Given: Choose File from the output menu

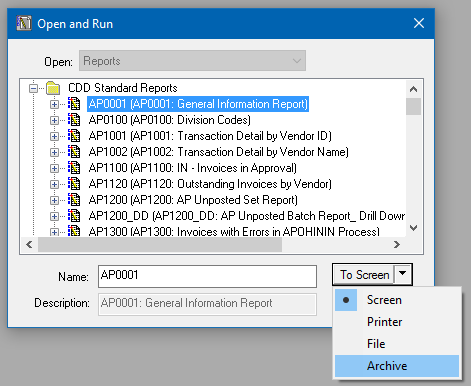Looking at the screenshot, I should click(397, 344).
